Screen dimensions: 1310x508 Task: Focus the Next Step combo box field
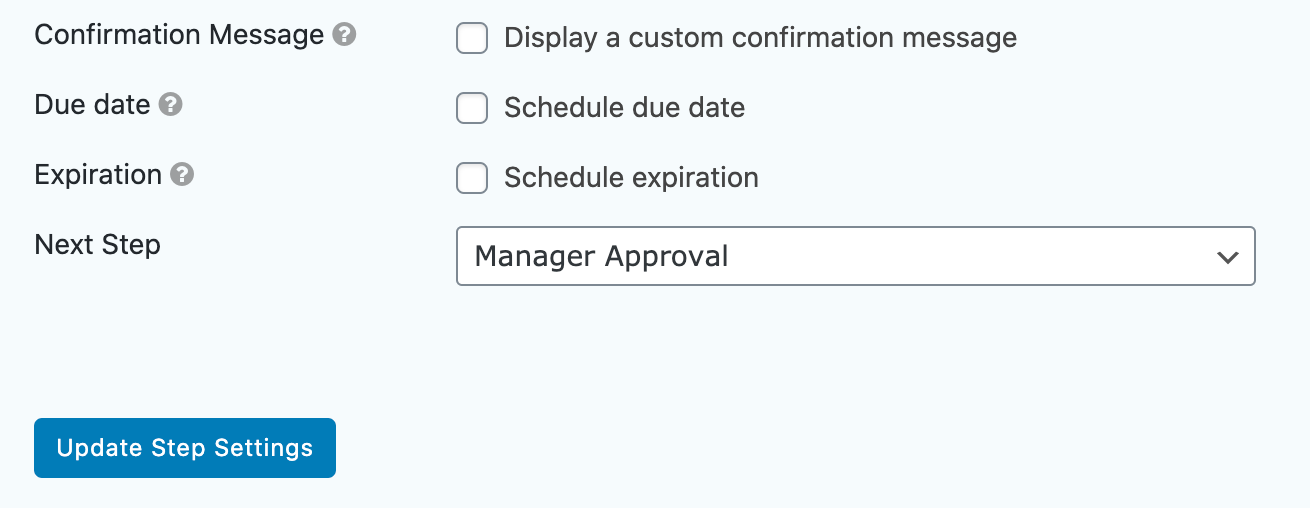[x=855, y=256]
